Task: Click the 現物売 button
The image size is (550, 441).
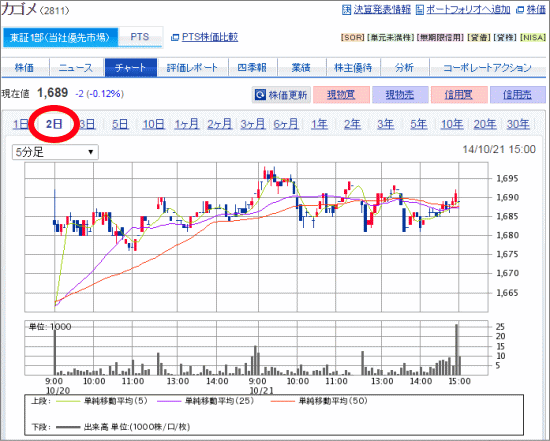Action: tap(400, 95)
